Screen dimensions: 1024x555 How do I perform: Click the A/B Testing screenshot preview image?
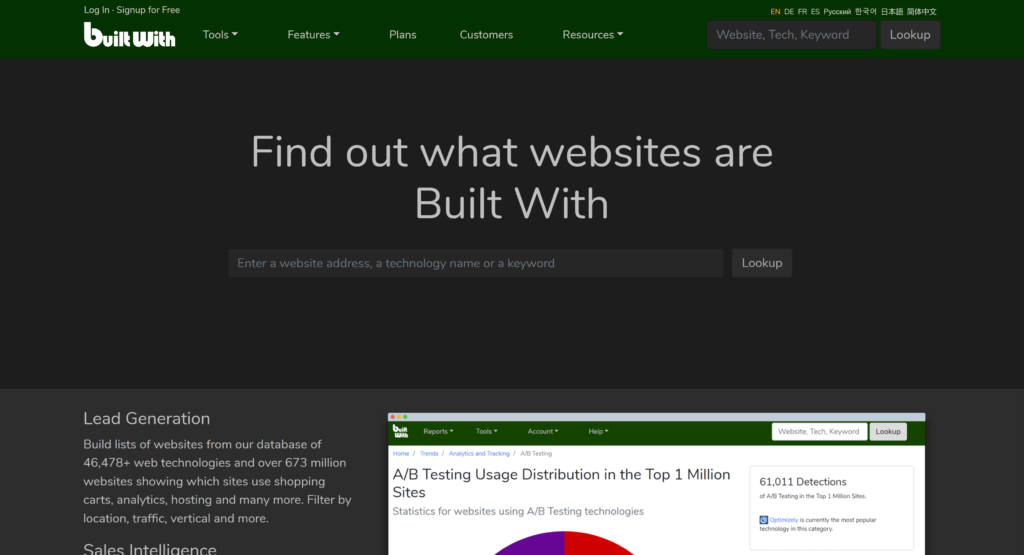coord(656,484)
